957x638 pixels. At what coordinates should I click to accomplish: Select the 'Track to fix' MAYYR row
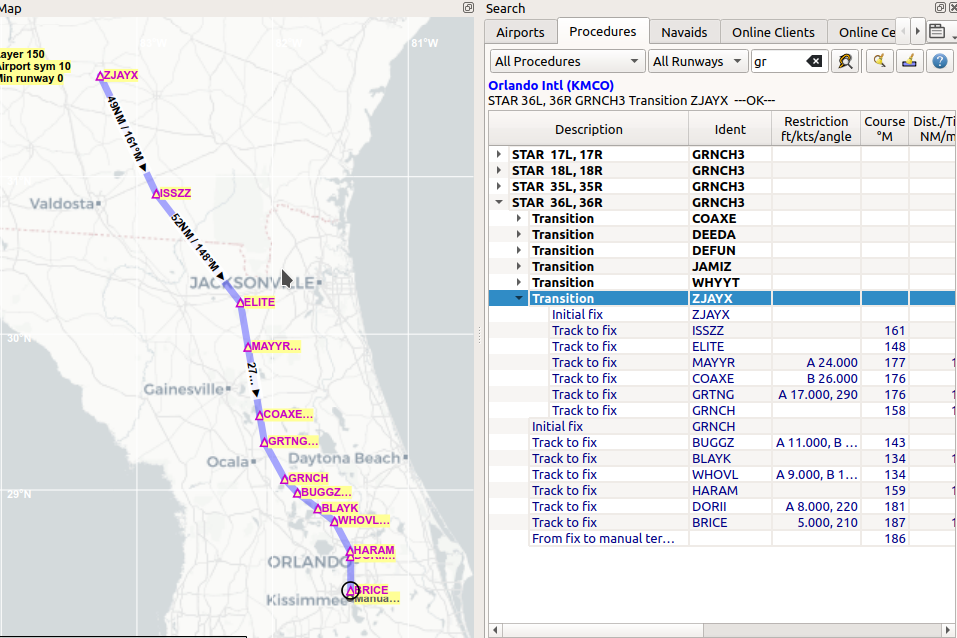point(721,362)
